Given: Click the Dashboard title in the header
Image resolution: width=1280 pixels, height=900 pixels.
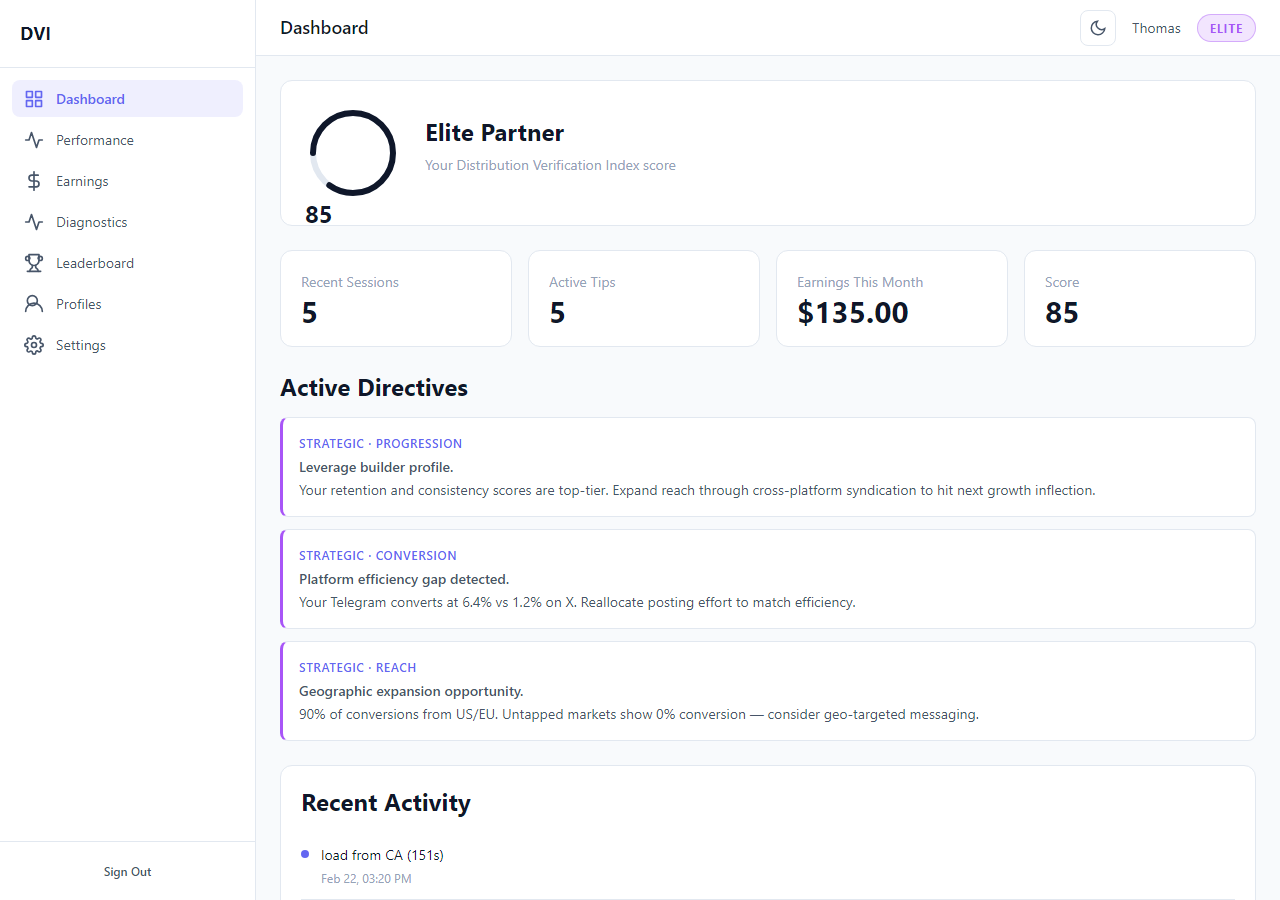Looking at the screenshot, I should (324, 28).
